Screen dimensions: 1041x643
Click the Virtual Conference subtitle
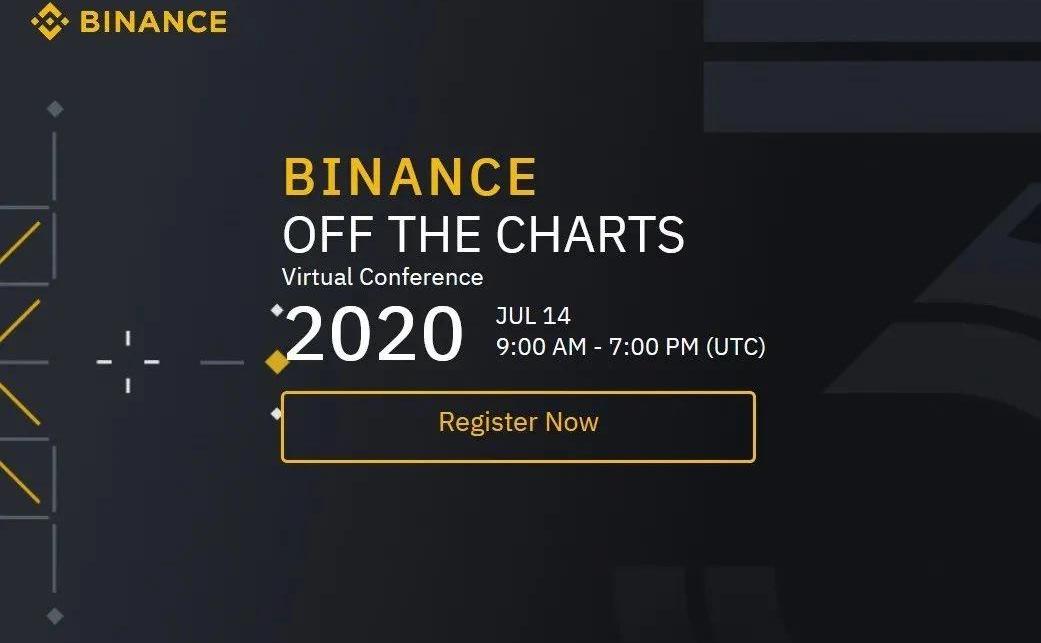click(382, 277)
